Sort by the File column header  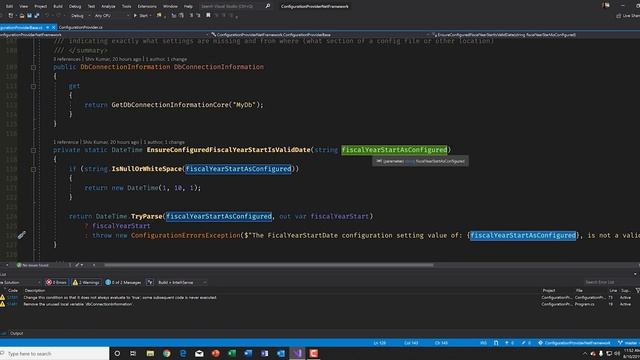tap(579, 291)
